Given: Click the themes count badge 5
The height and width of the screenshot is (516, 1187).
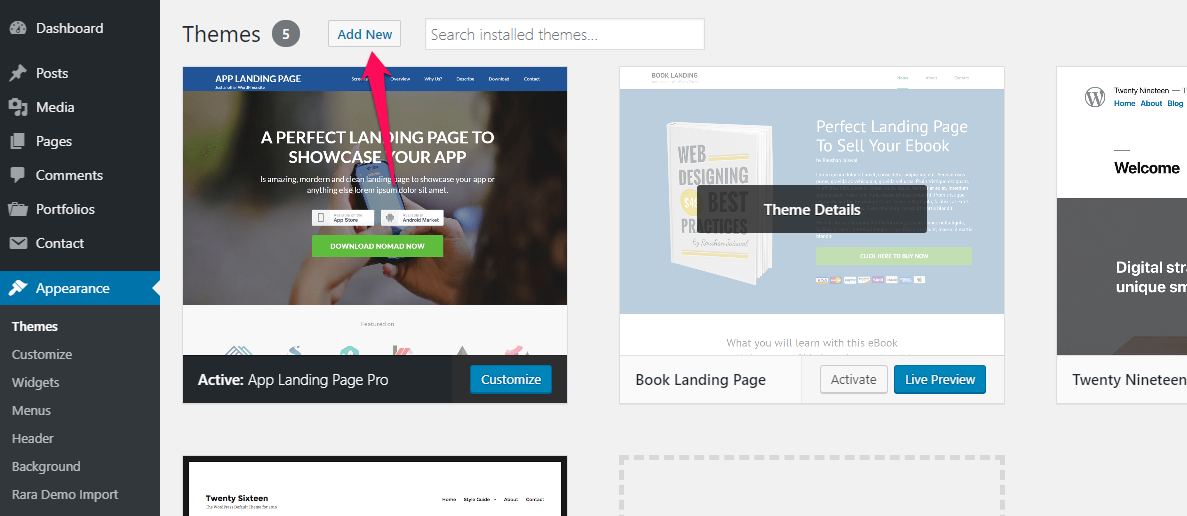Looking at the screenshot, I should pos(286,34).
